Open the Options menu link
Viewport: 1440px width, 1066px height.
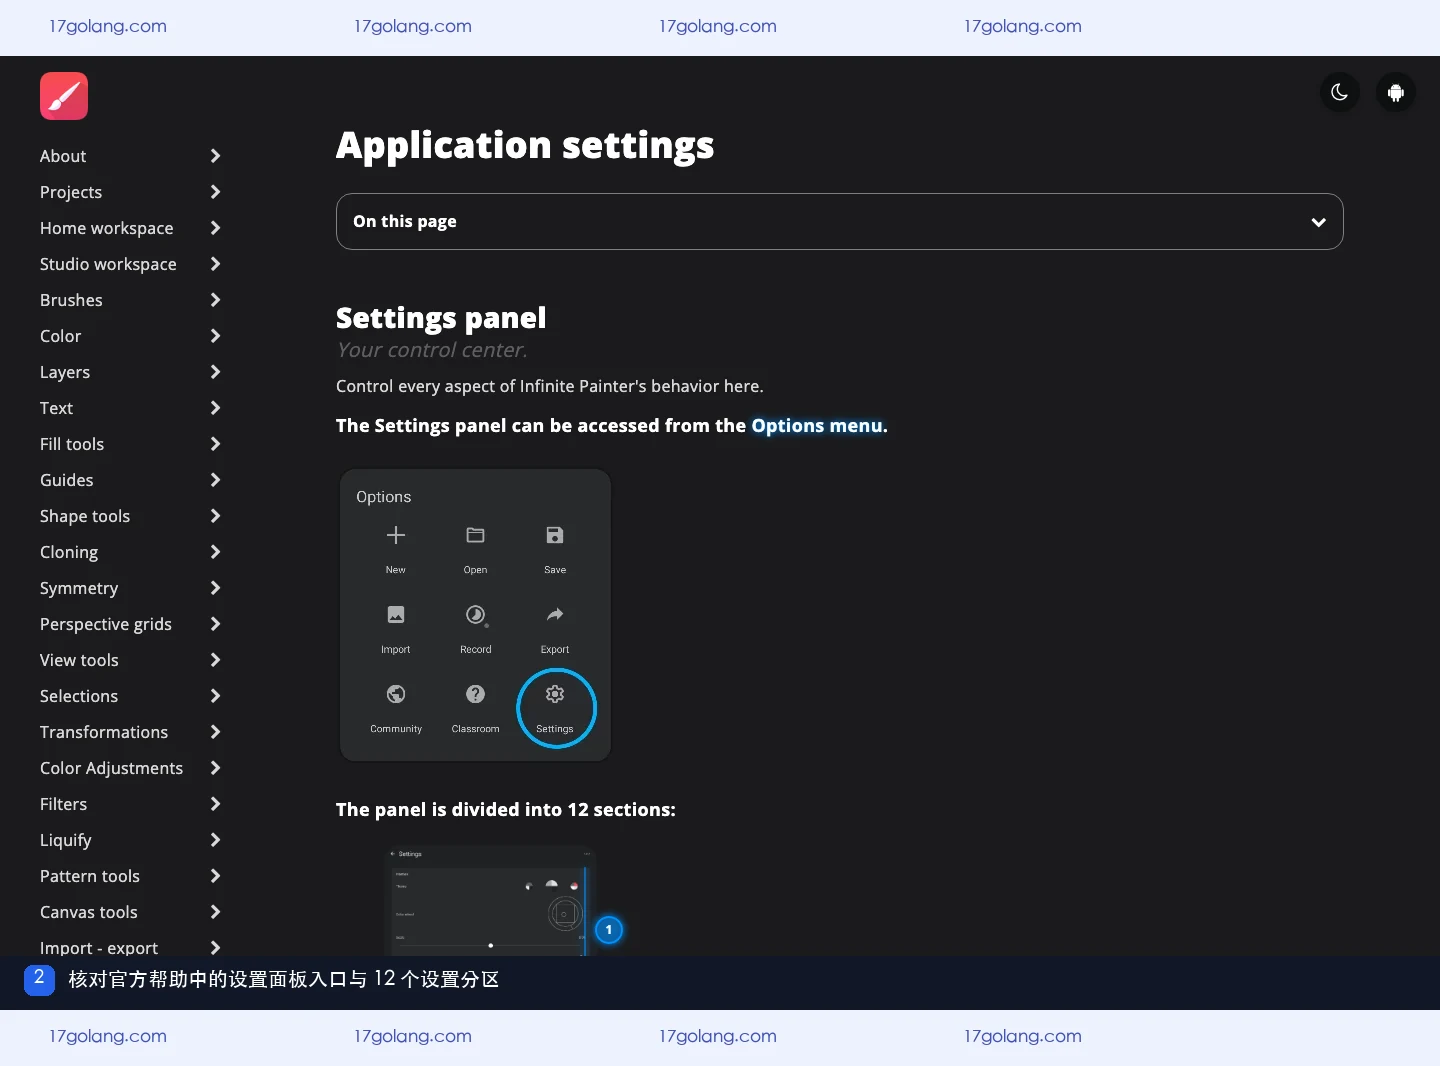point(817,425)
